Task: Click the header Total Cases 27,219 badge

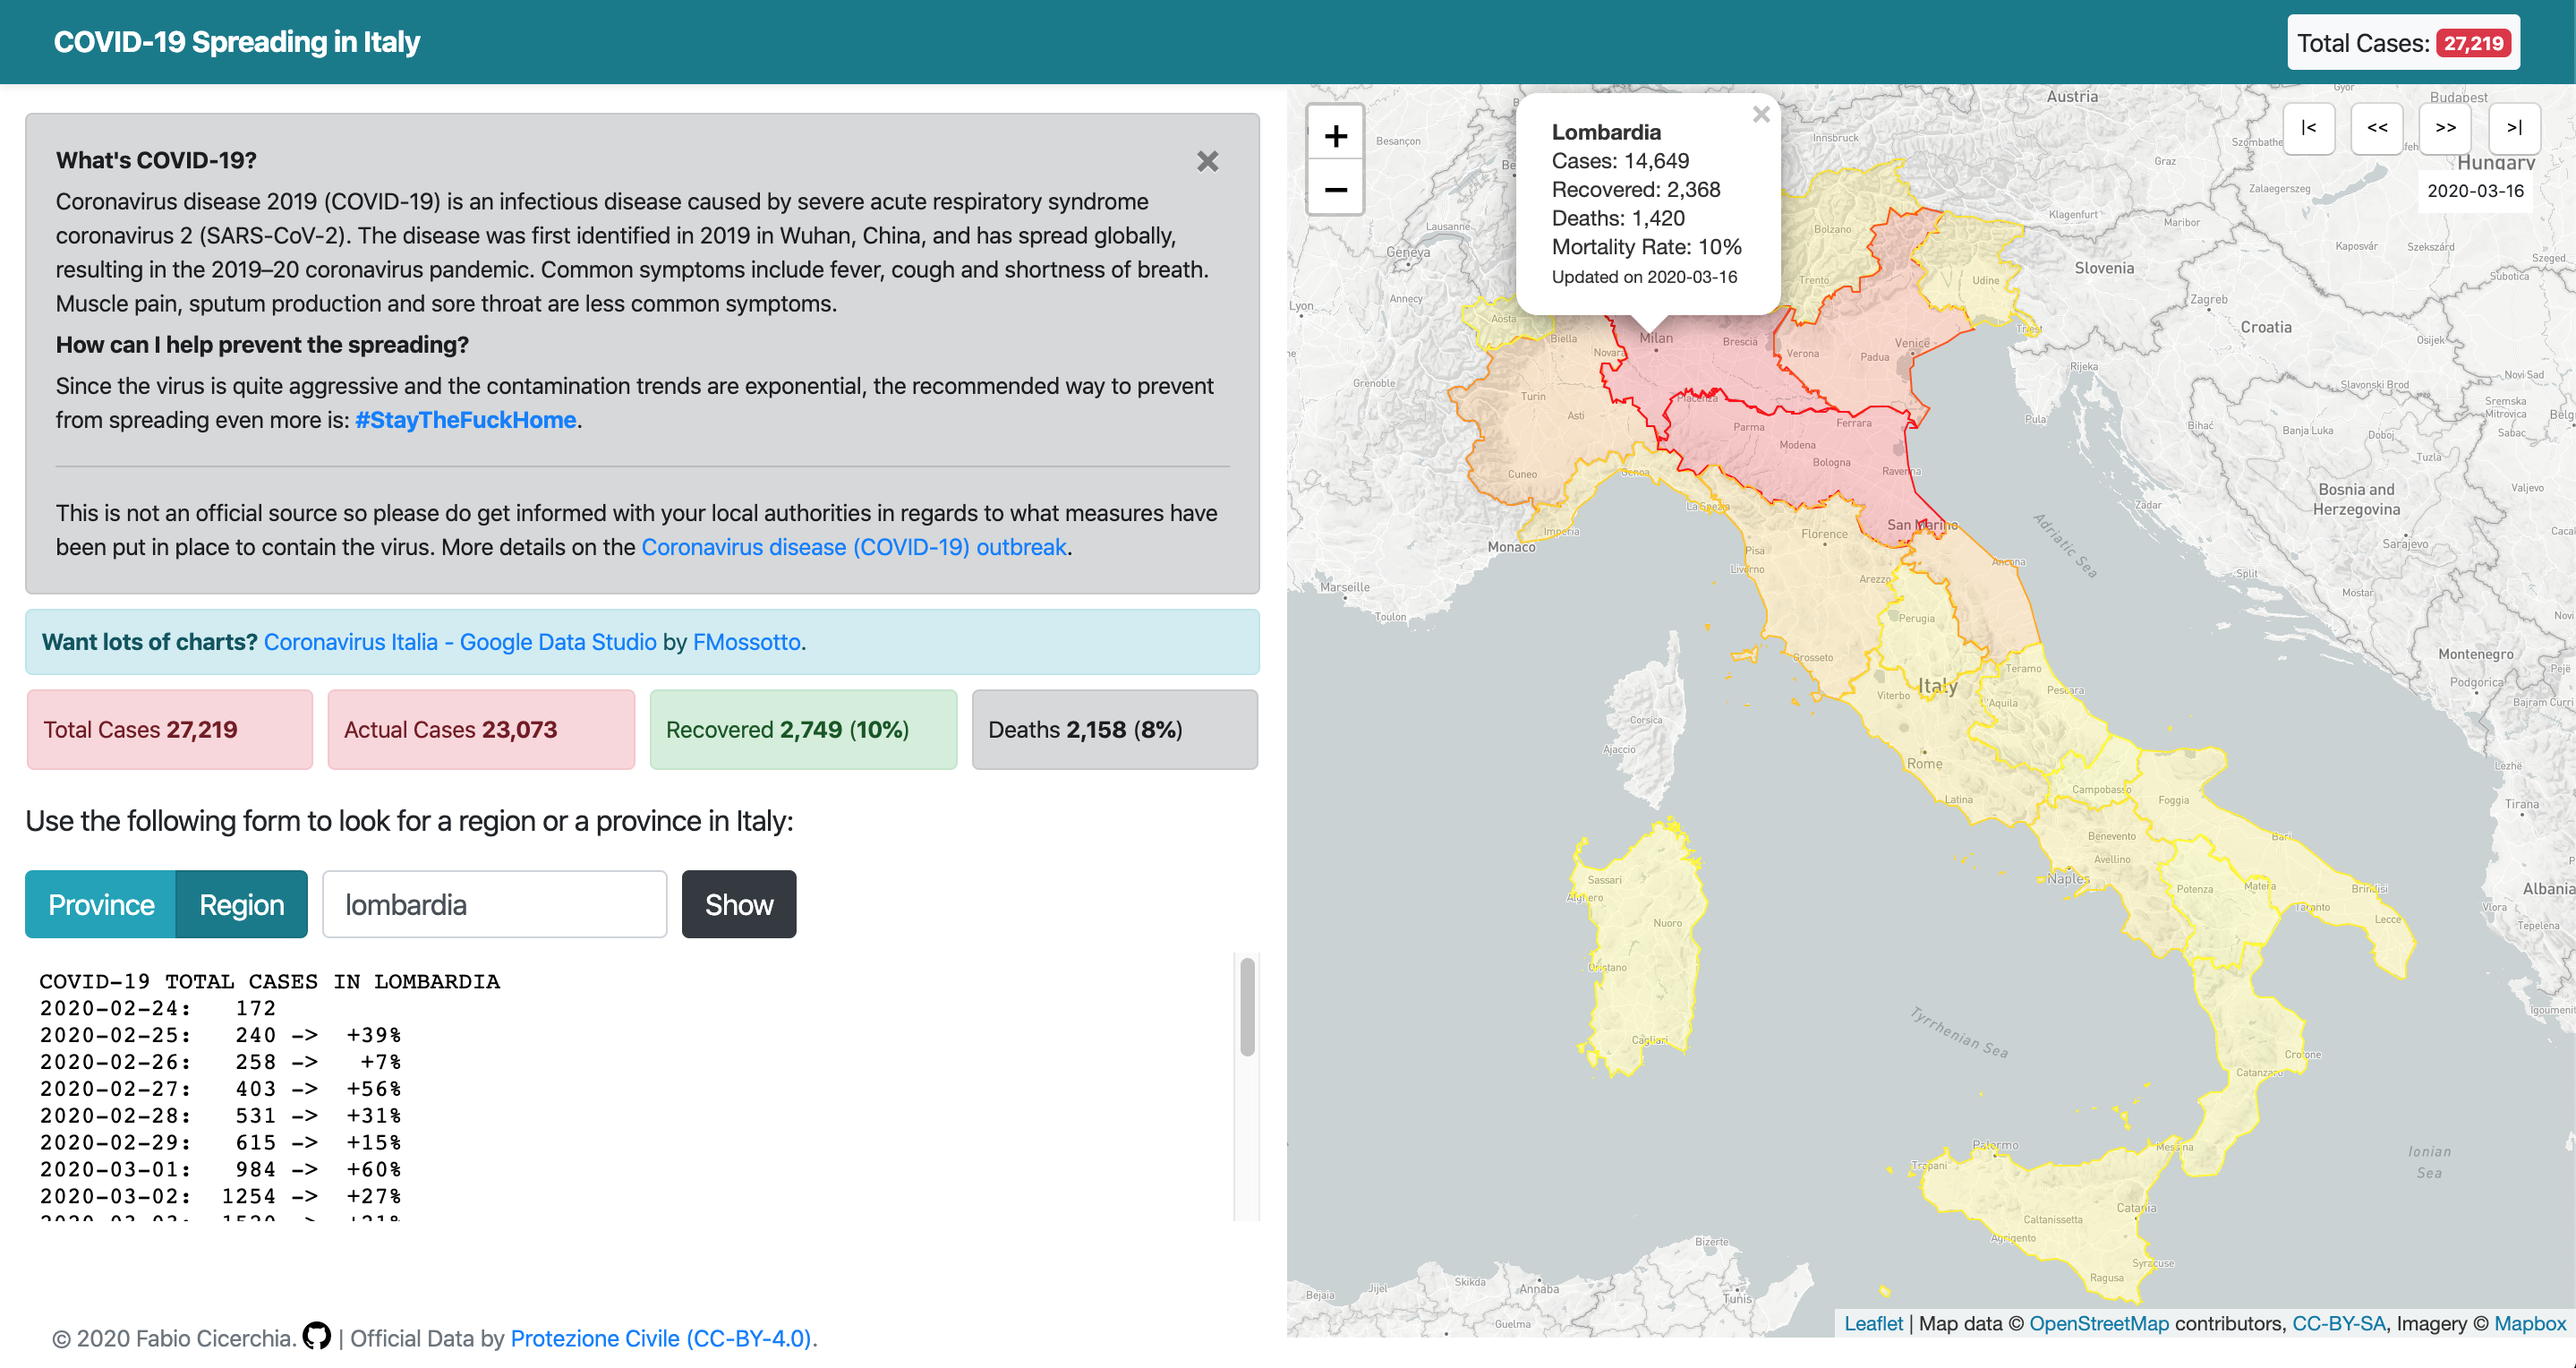Action: pyautogui.click(x=2403, y=43)
